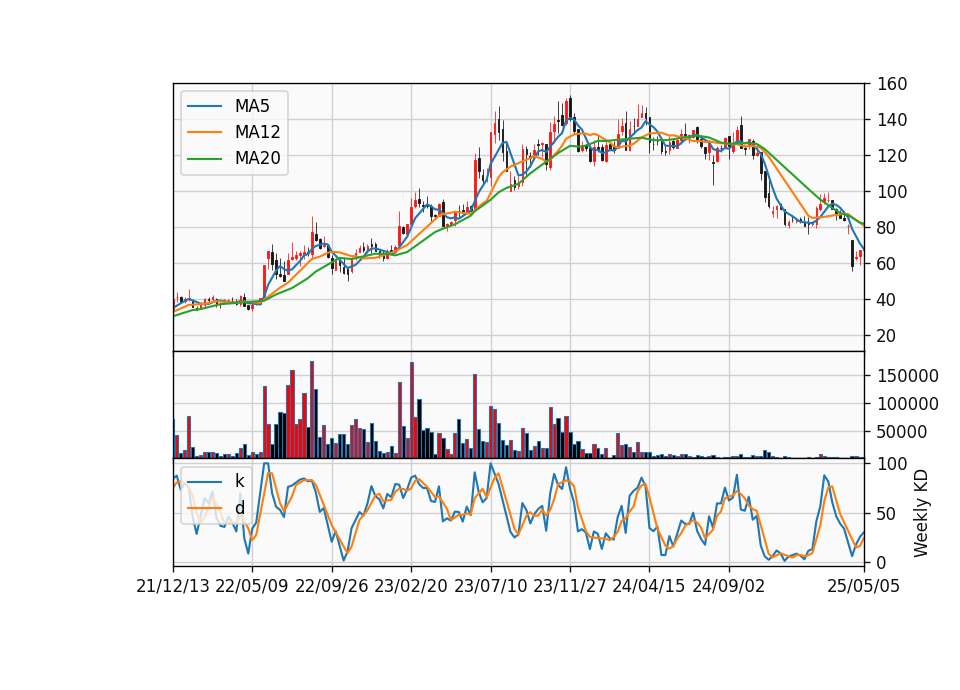Click the orange MA12 legend line sample
The height and width of the screenshot is (690, 960).
coord(204,132)
